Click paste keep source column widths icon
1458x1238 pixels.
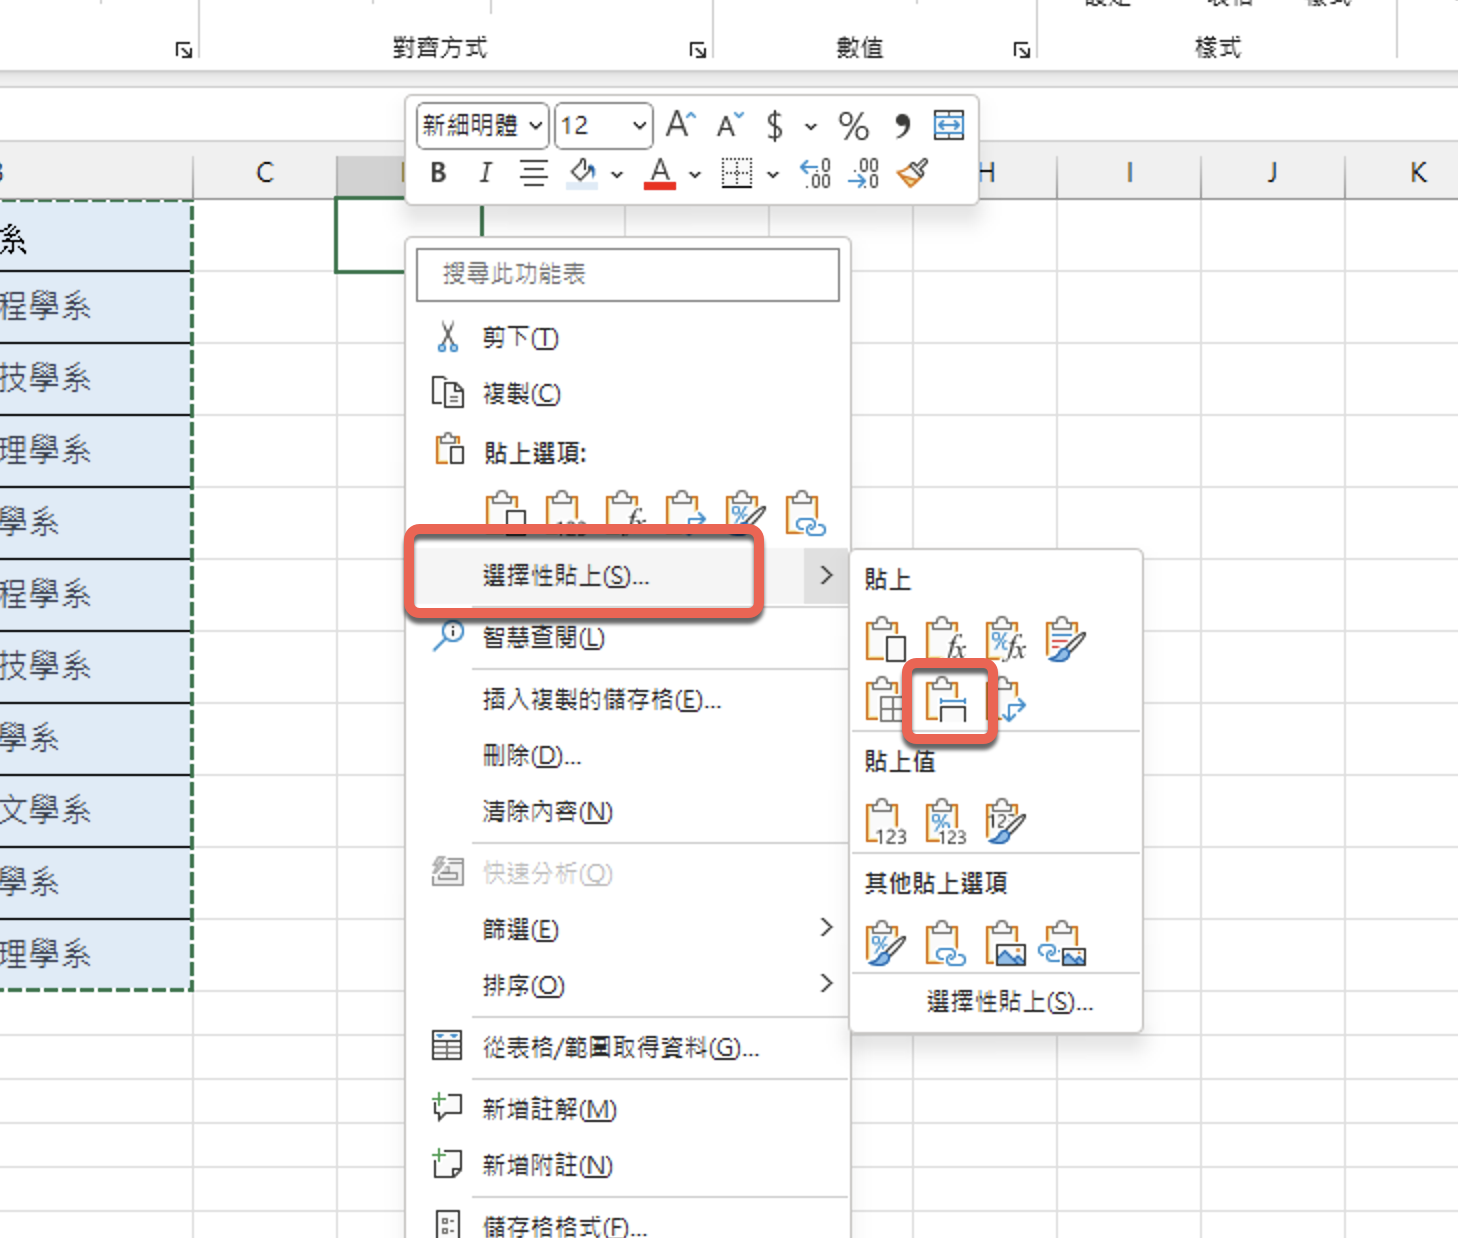[946, 700]
